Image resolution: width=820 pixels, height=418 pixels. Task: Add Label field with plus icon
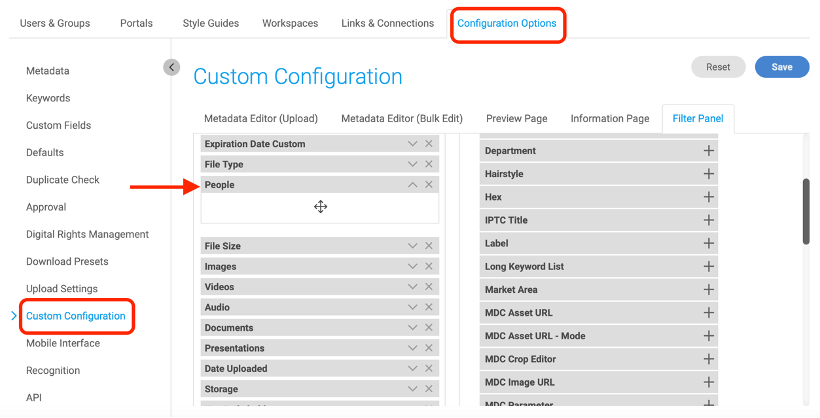[709, 243]
